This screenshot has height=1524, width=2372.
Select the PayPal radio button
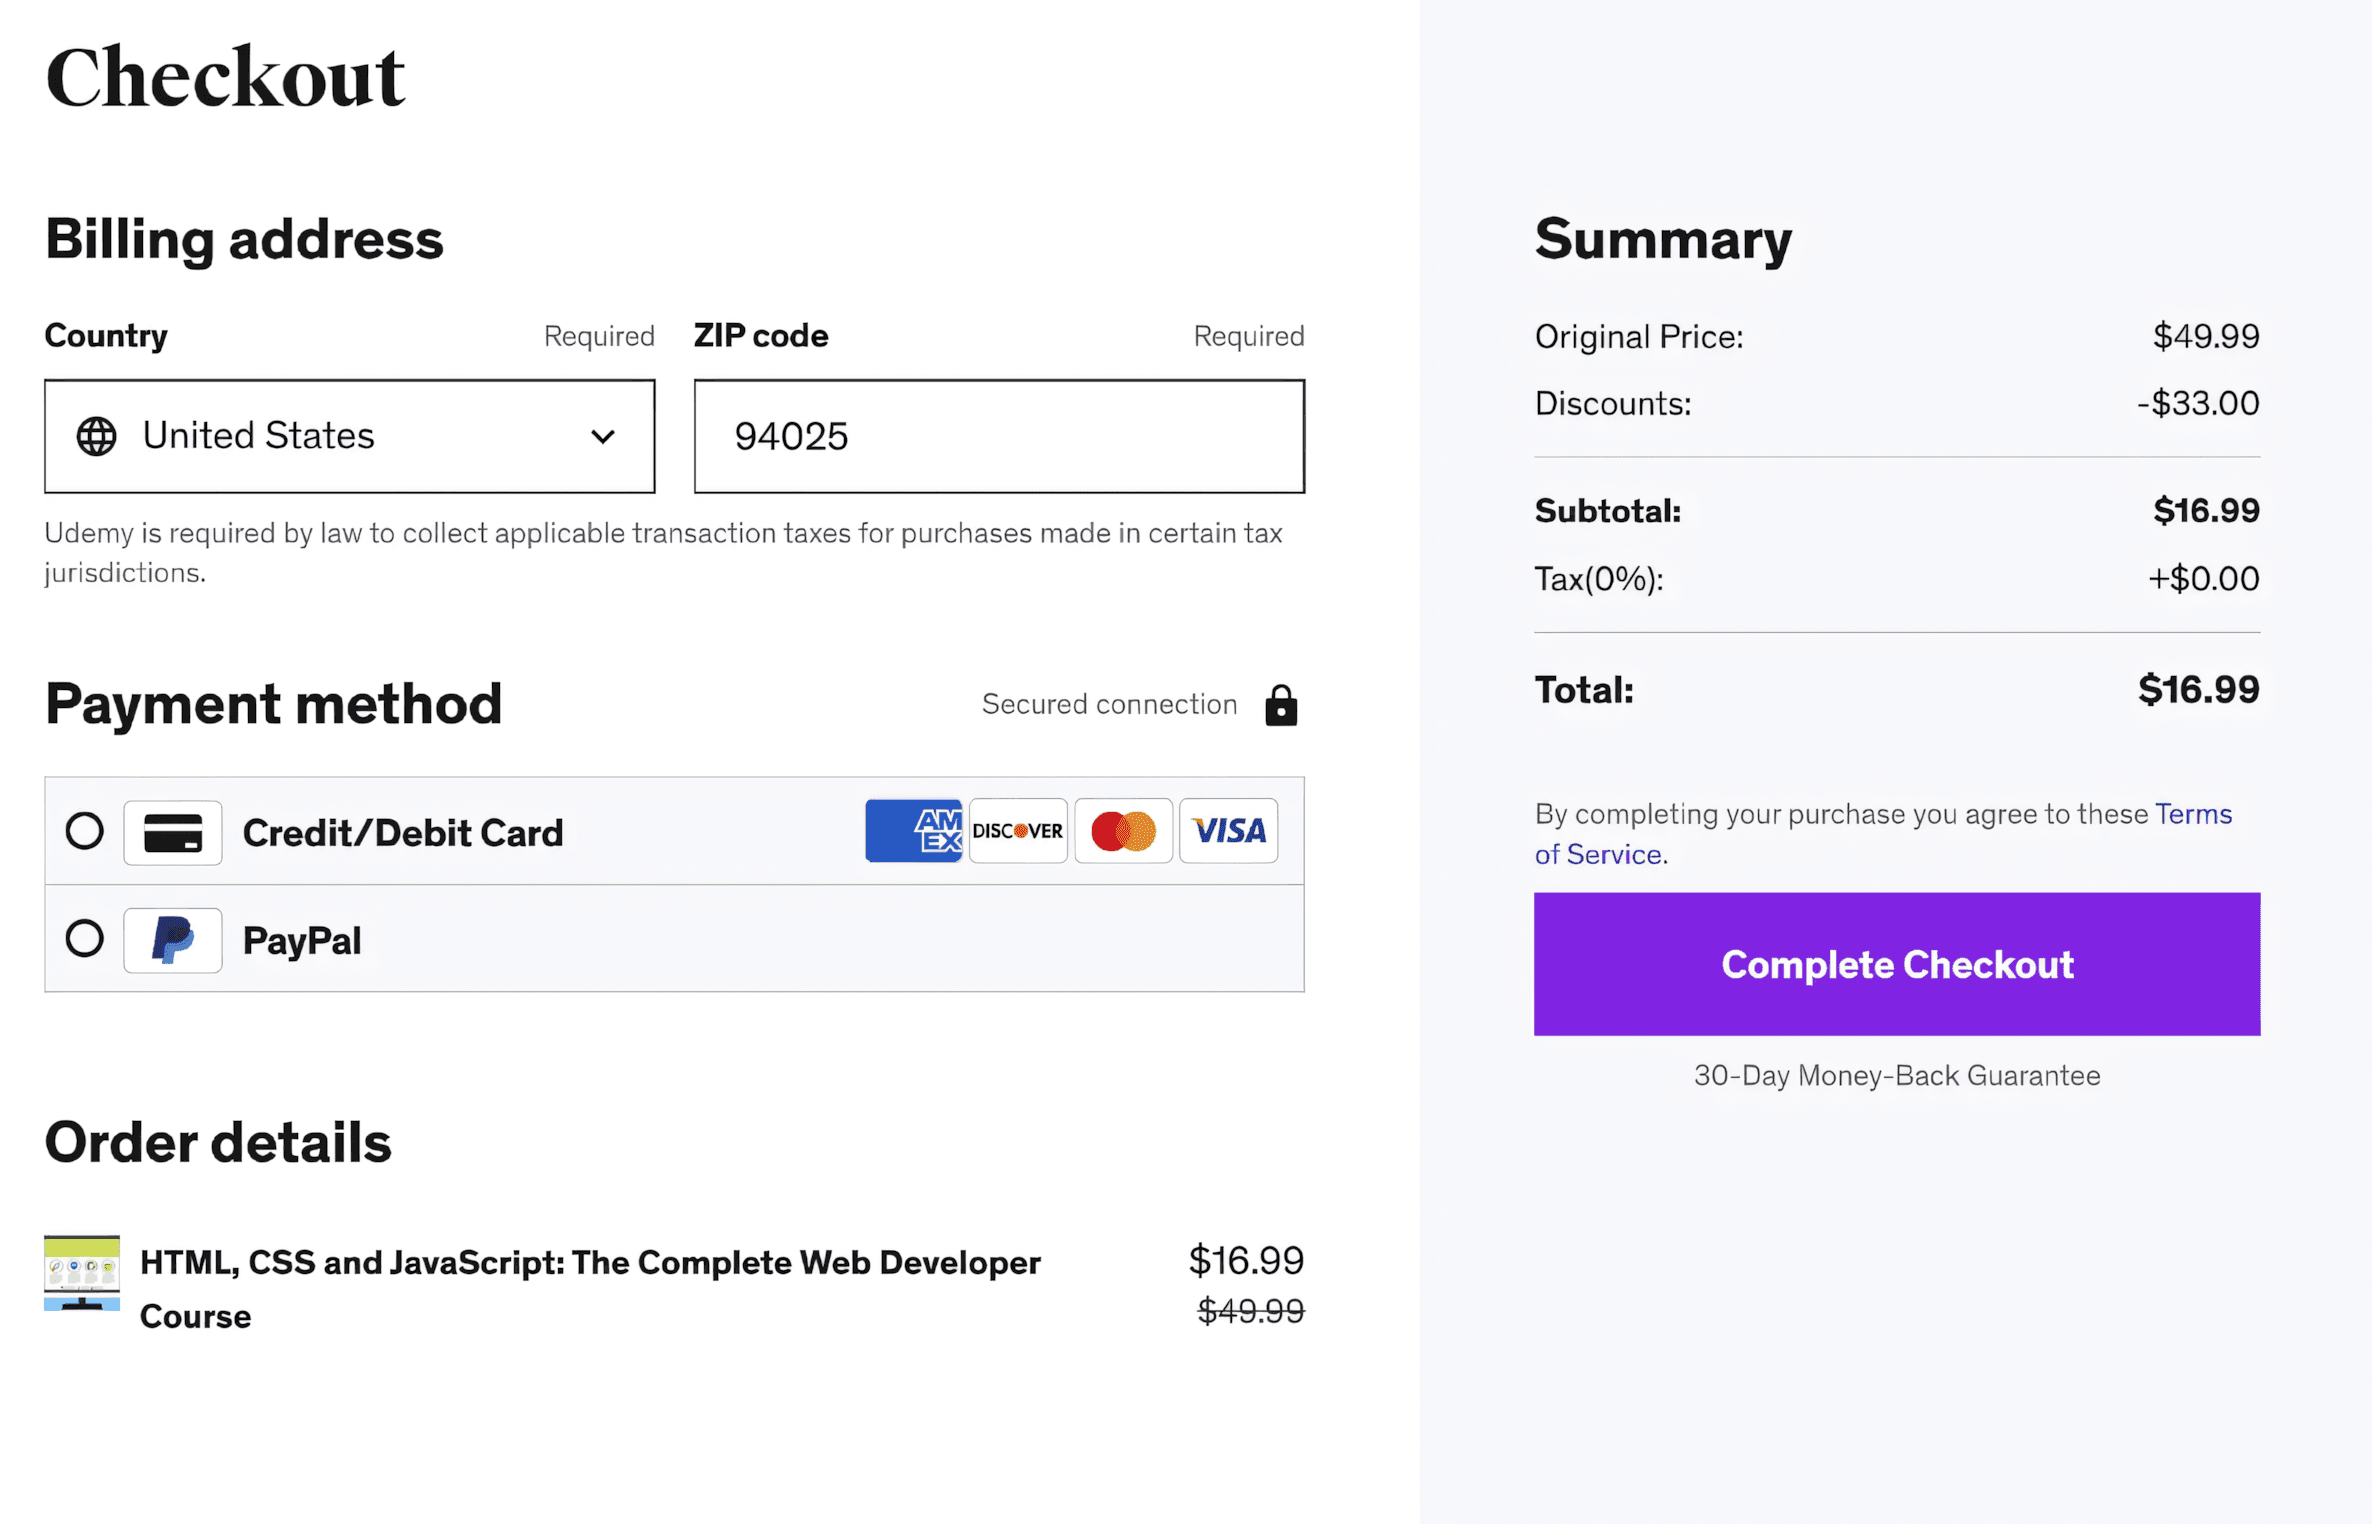[85, 939]
